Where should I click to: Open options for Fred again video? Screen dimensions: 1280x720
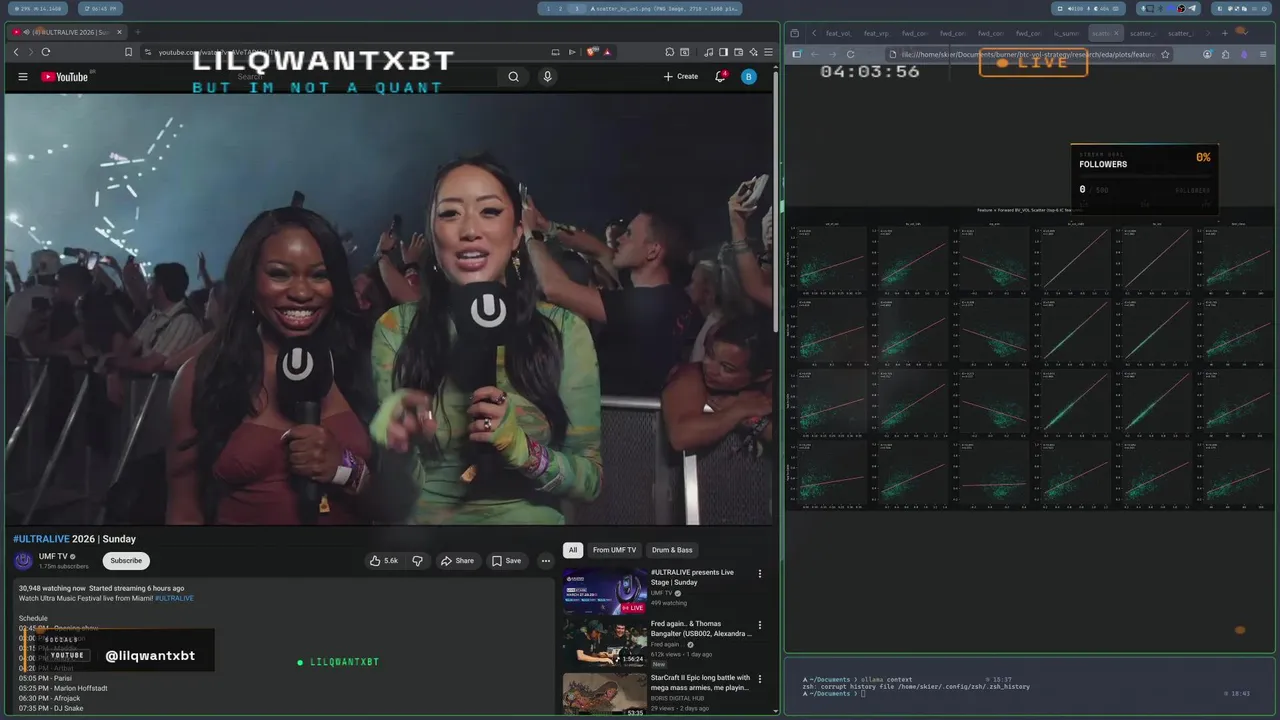pyautogui.click(x=759, y=625)
